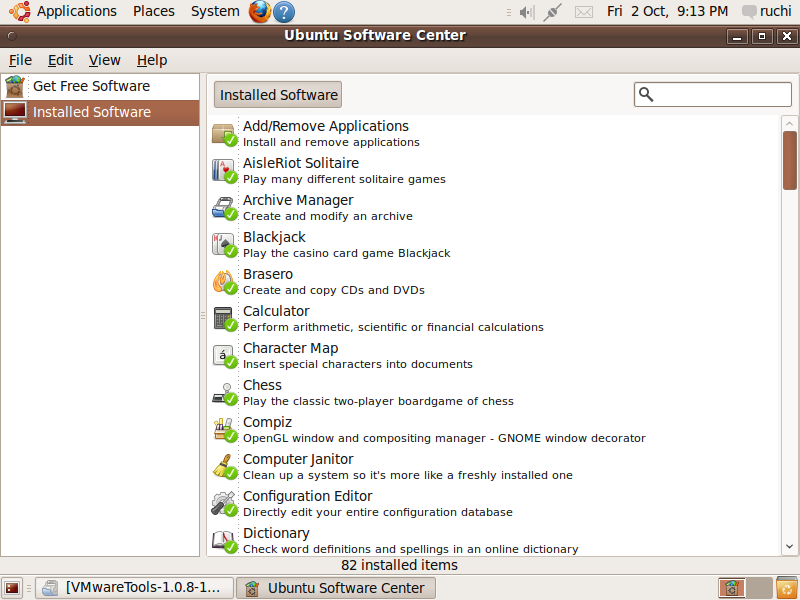Click the Computer Janitor broom icon
Screen dimensions: 800x600
(x=224, y=467)
